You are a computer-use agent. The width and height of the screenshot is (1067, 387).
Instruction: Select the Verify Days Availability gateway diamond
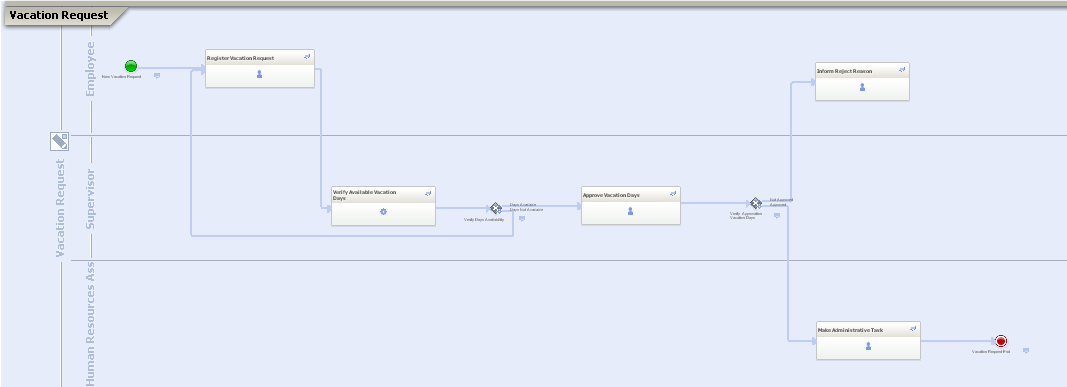click(x=496, y=208)
